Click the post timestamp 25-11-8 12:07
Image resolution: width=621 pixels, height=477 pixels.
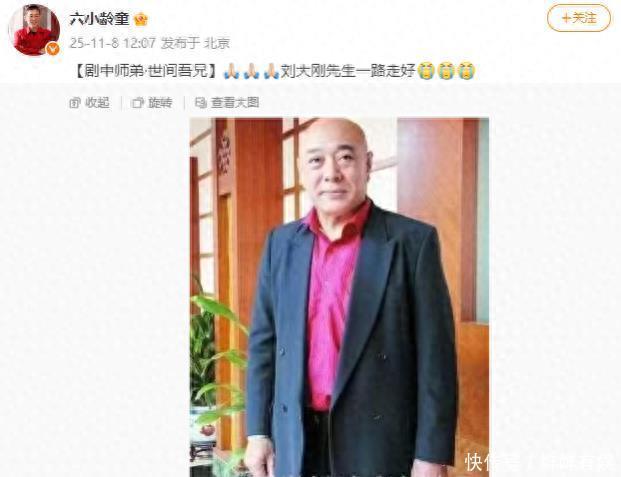112,43
